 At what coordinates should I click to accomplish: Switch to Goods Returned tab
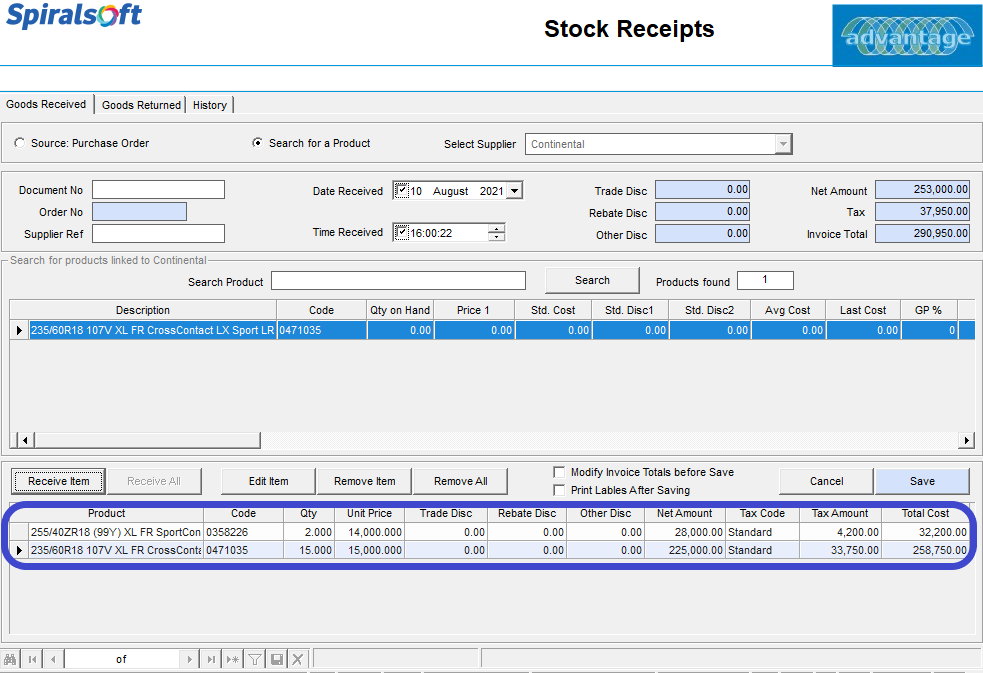tap(141, 105)
